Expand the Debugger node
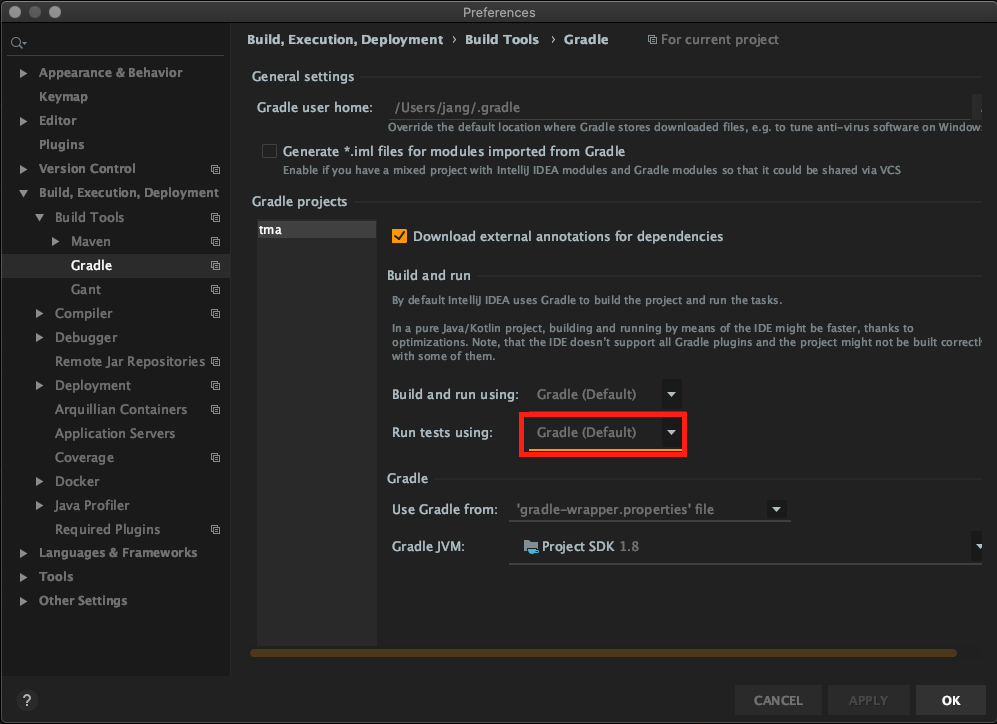 pos(39,338)
